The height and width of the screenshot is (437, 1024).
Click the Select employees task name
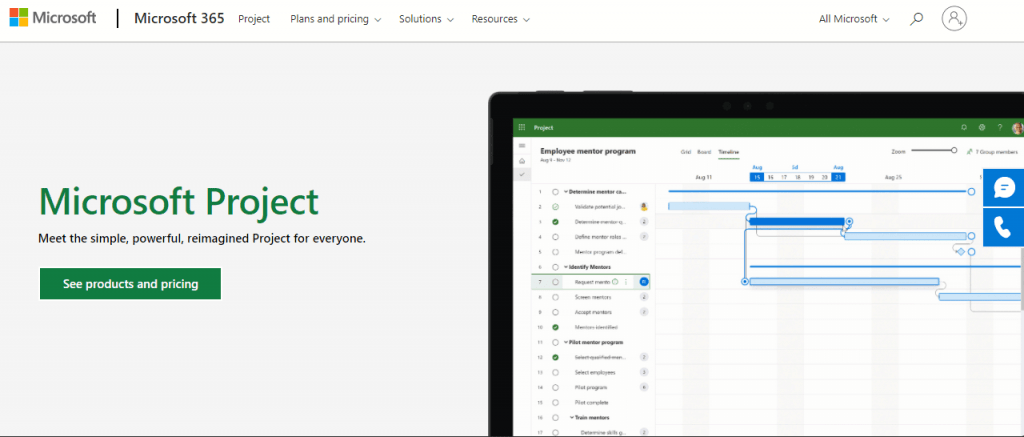click(595, 372)
